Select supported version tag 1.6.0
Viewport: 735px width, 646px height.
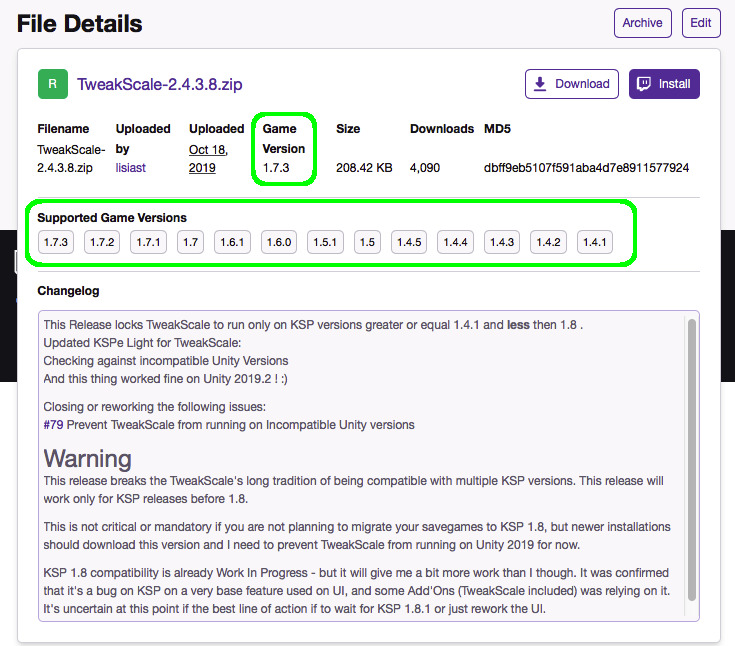(279, 242)
